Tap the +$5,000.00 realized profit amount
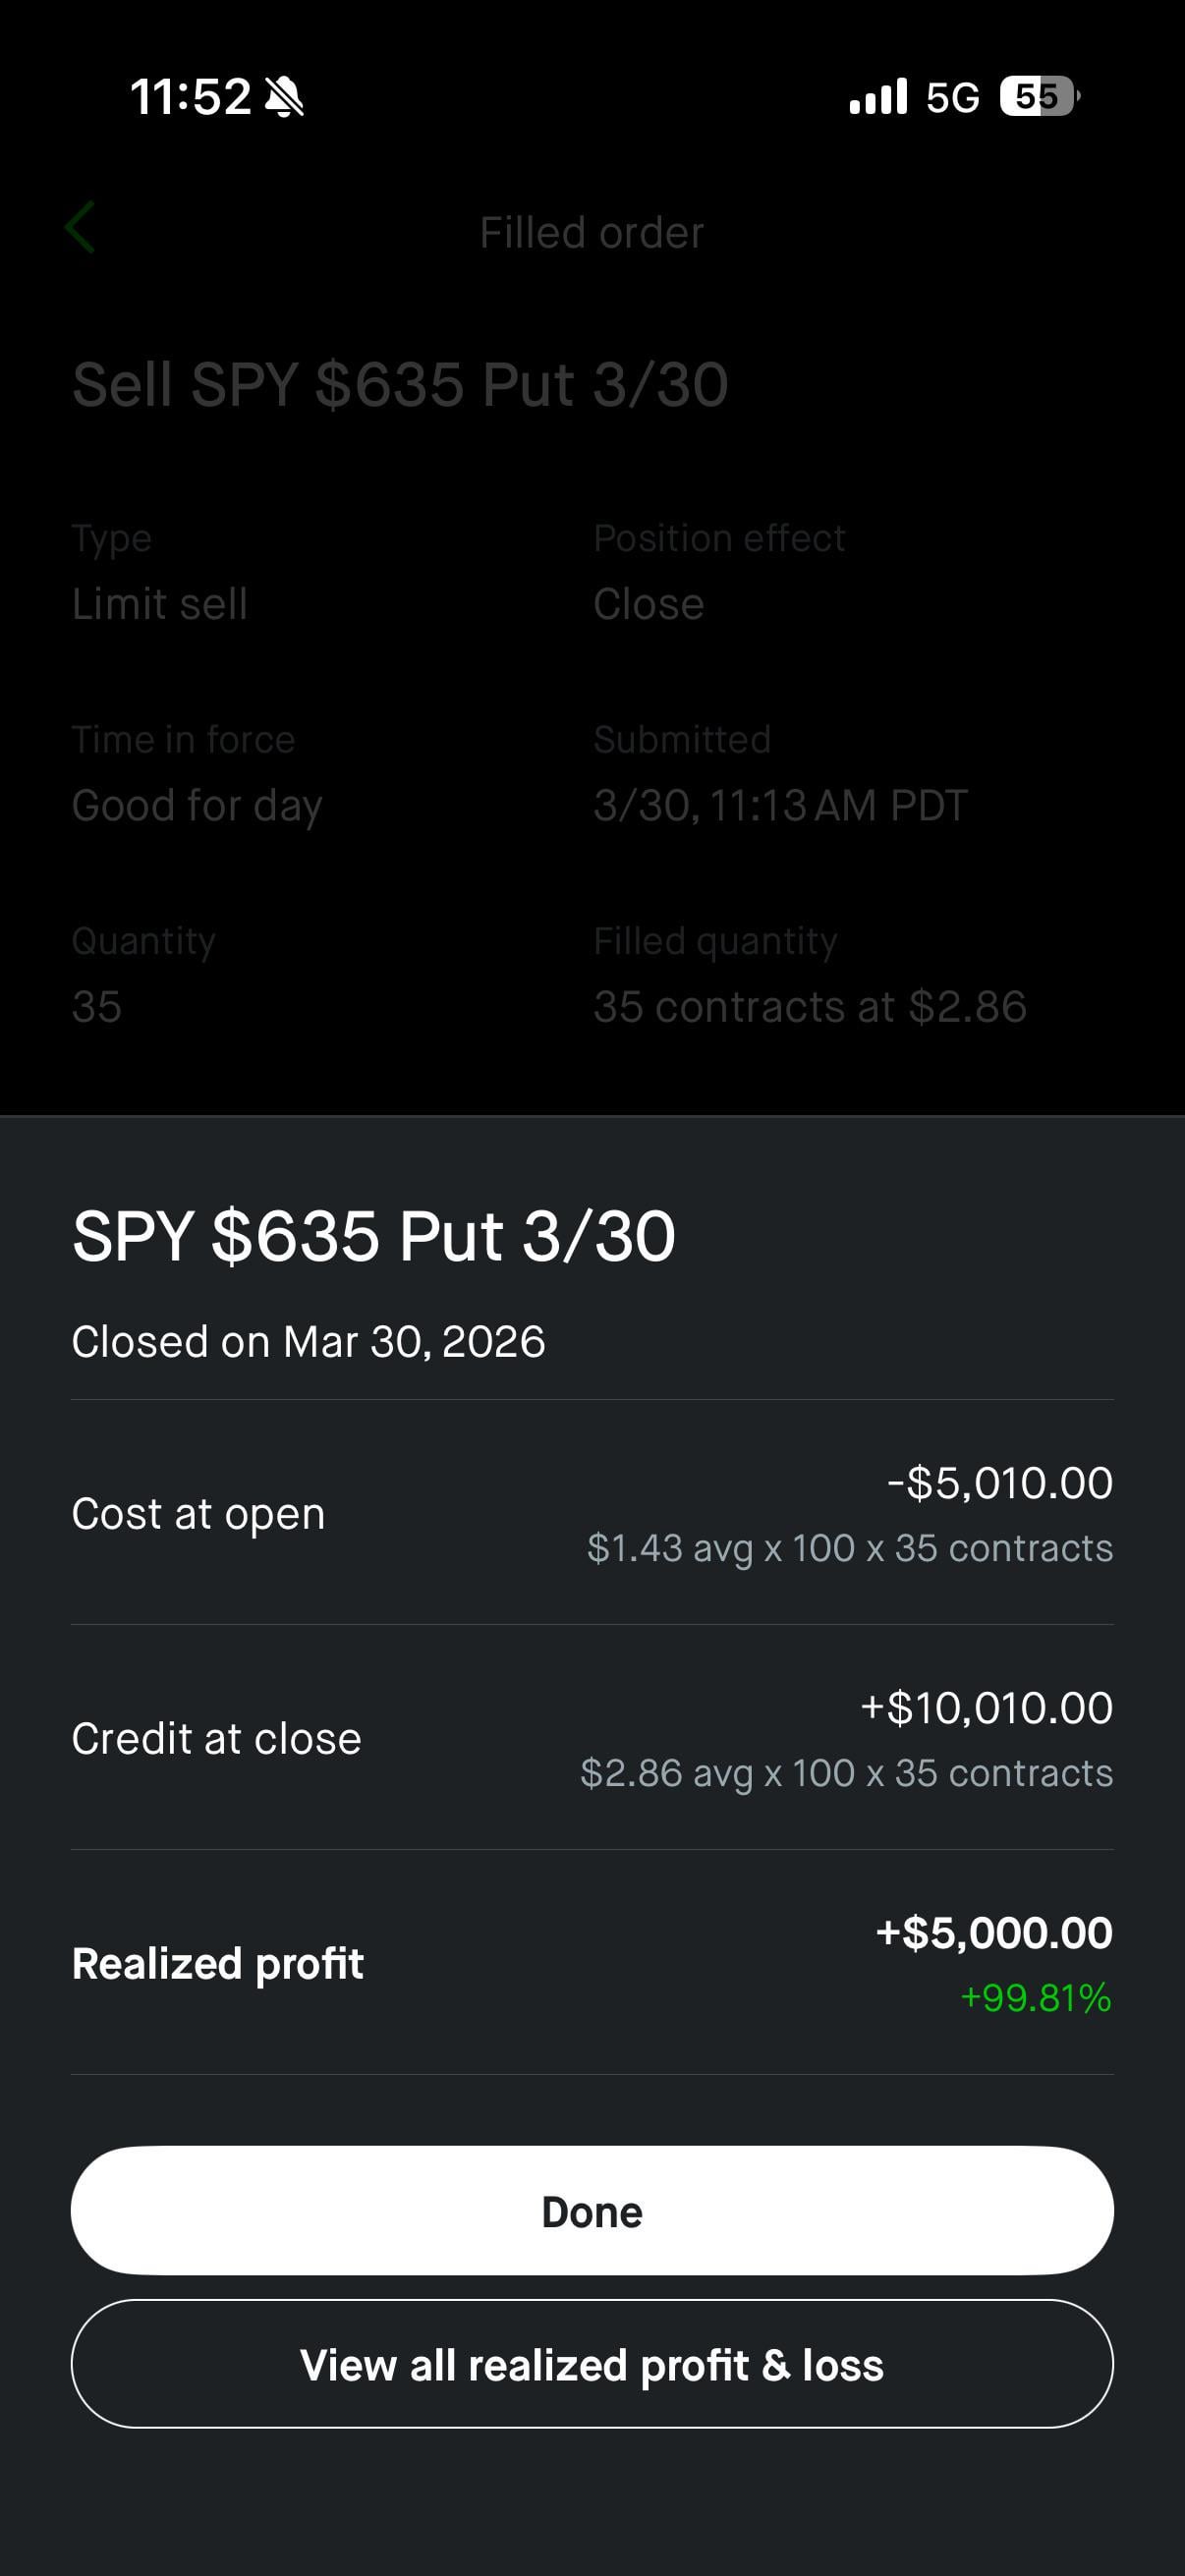Screen dimensions: 1185x2576 point(994,1933)
